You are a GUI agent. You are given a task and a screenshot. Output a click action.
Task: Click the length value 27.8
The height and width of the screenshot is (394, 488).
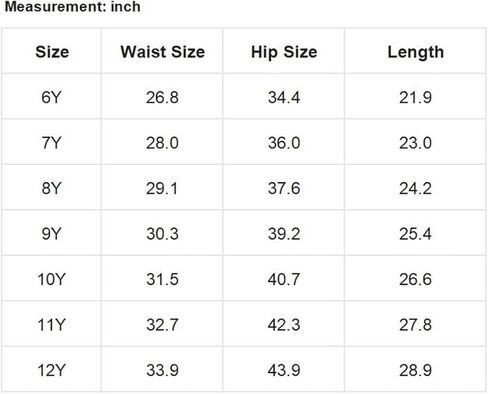pyautogui.click(x=415, y=325)
